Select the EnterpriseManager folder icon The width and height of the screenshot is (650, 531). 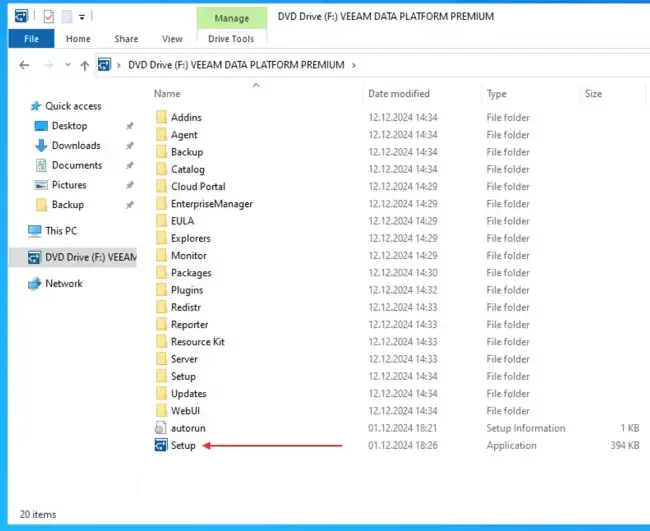click(x=161, y=204)
